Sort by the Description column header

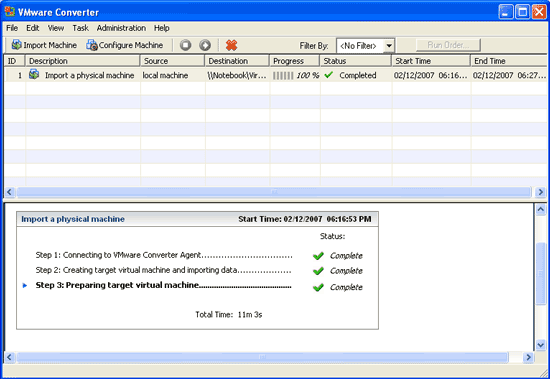click(82, 61)
